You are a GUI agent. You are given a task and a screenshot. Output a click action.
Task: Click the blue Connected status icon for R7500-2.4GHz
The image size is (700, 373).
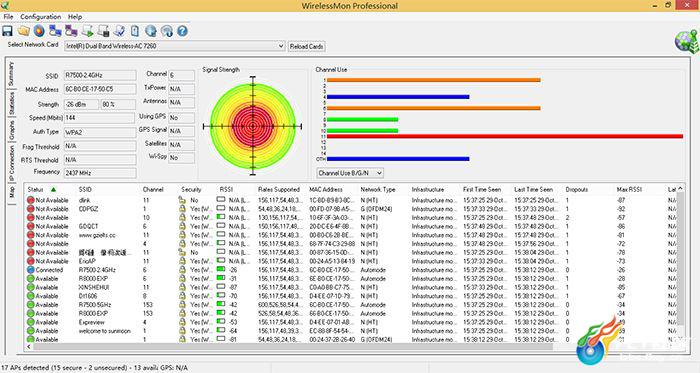30,270
